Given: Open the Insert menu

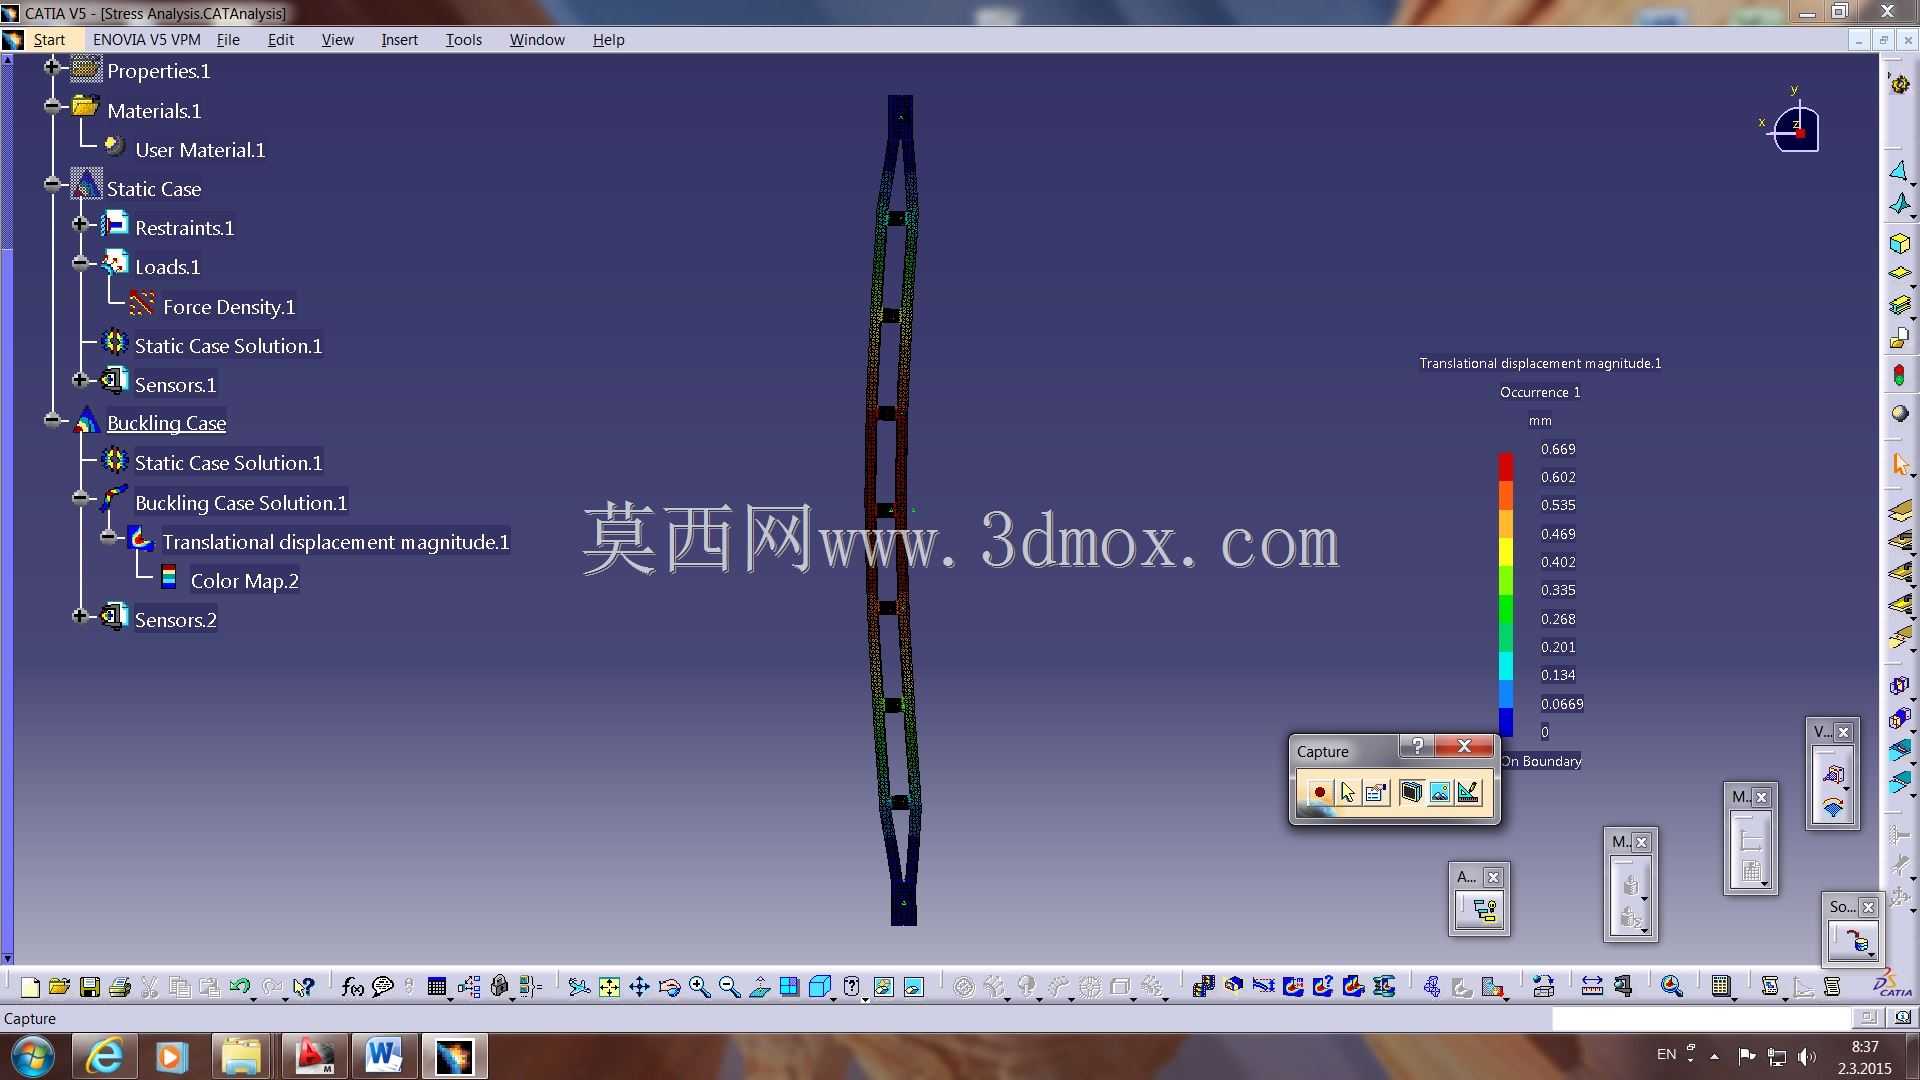Looking at the screenshot, I should click(399, 40).
